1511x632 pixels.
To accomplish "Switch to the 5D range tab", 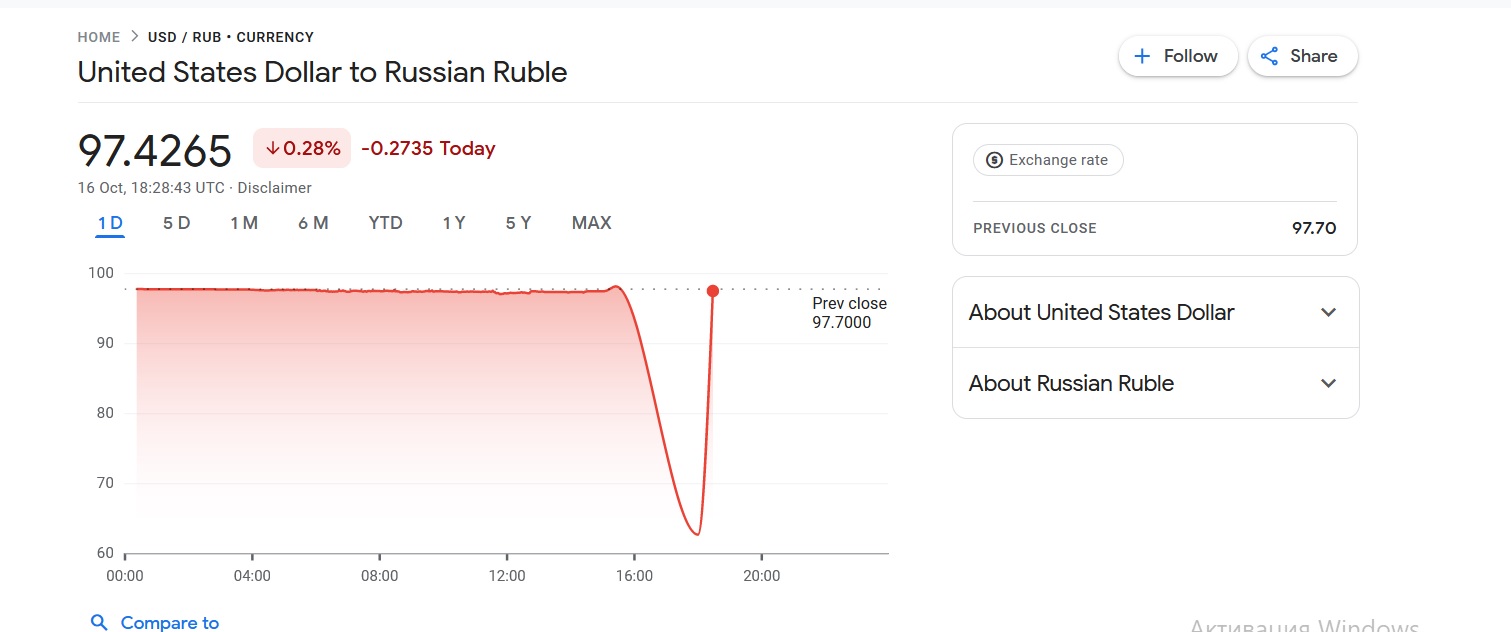I will (x=176, y=223).
